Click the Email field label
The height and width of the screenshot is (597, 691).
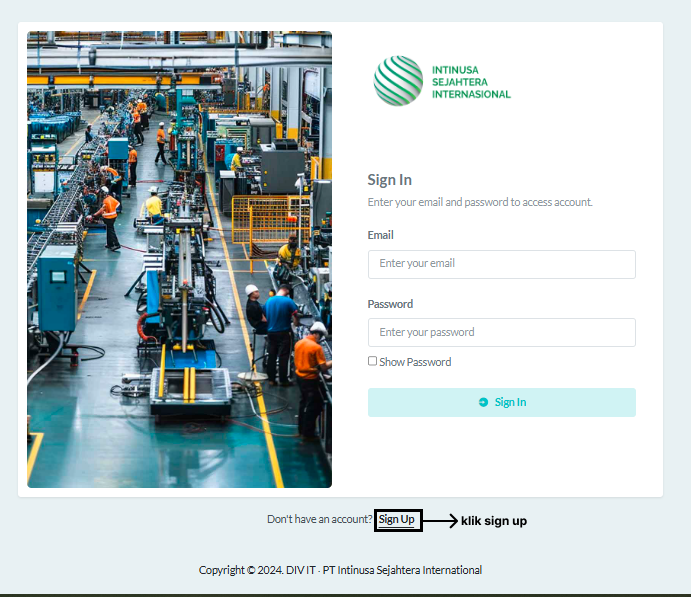point(380,235)
